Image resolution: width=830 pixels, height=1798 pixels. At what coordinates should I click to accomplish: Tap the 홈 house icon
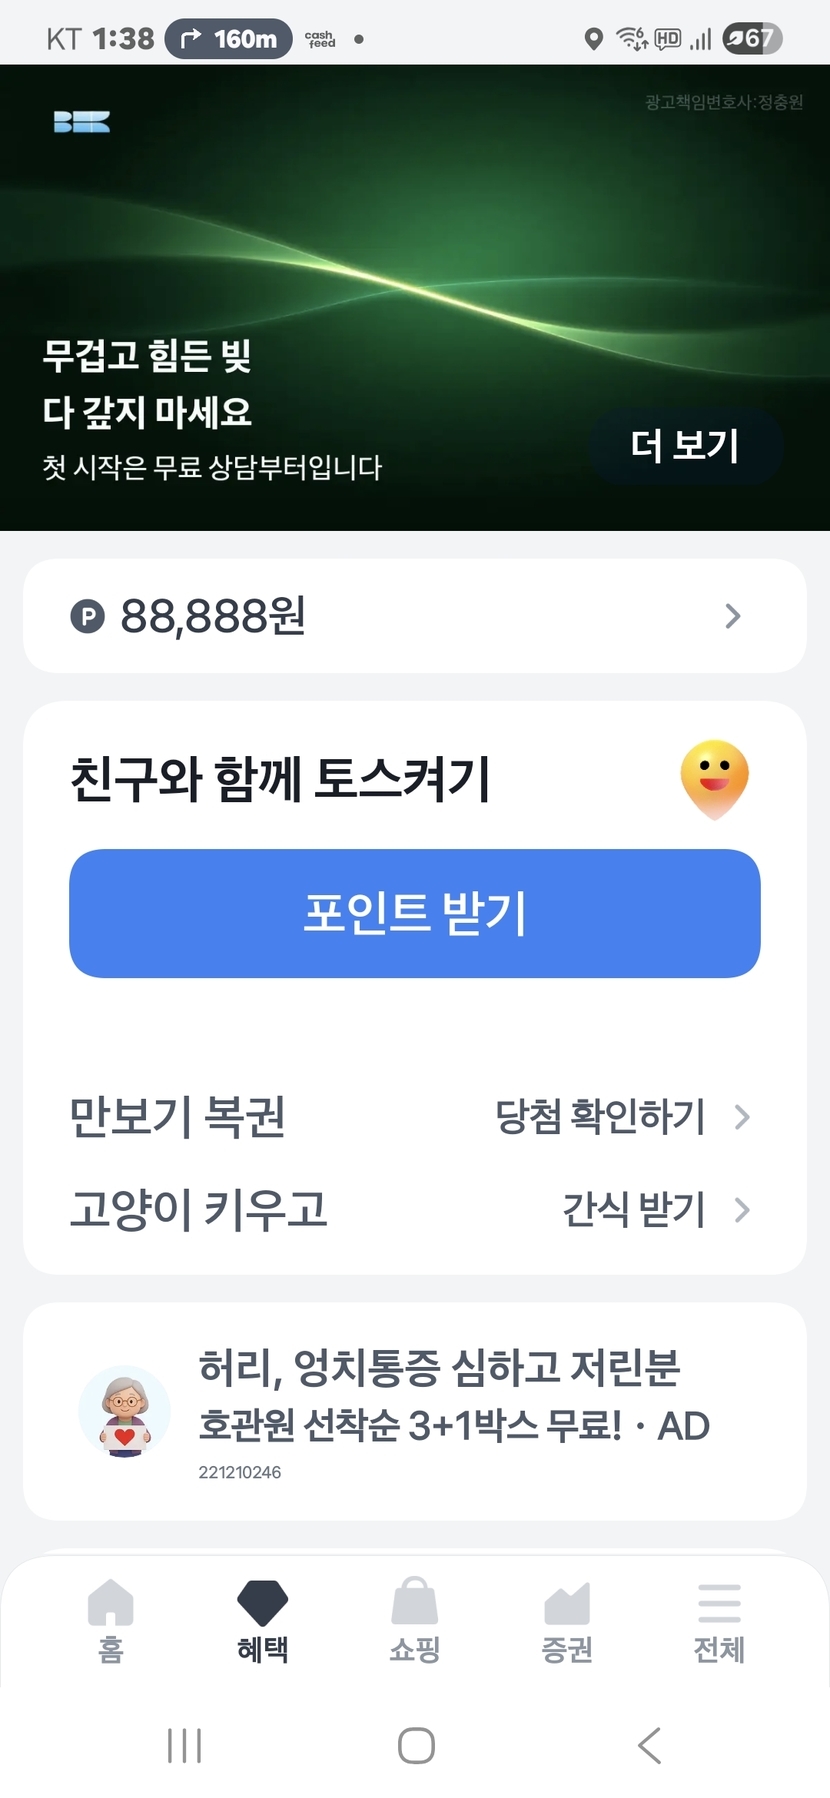click(x=110, y=1603)
